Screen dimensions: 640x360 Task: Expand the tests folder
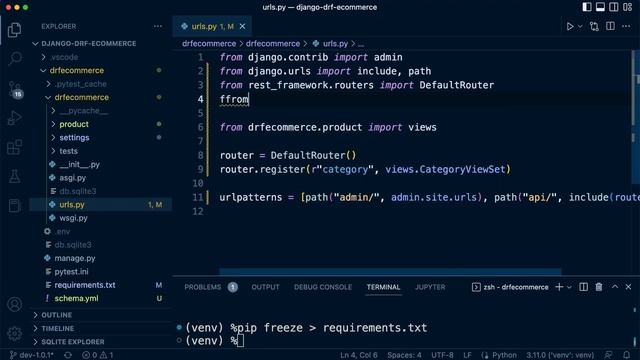(x=68, y=151)
